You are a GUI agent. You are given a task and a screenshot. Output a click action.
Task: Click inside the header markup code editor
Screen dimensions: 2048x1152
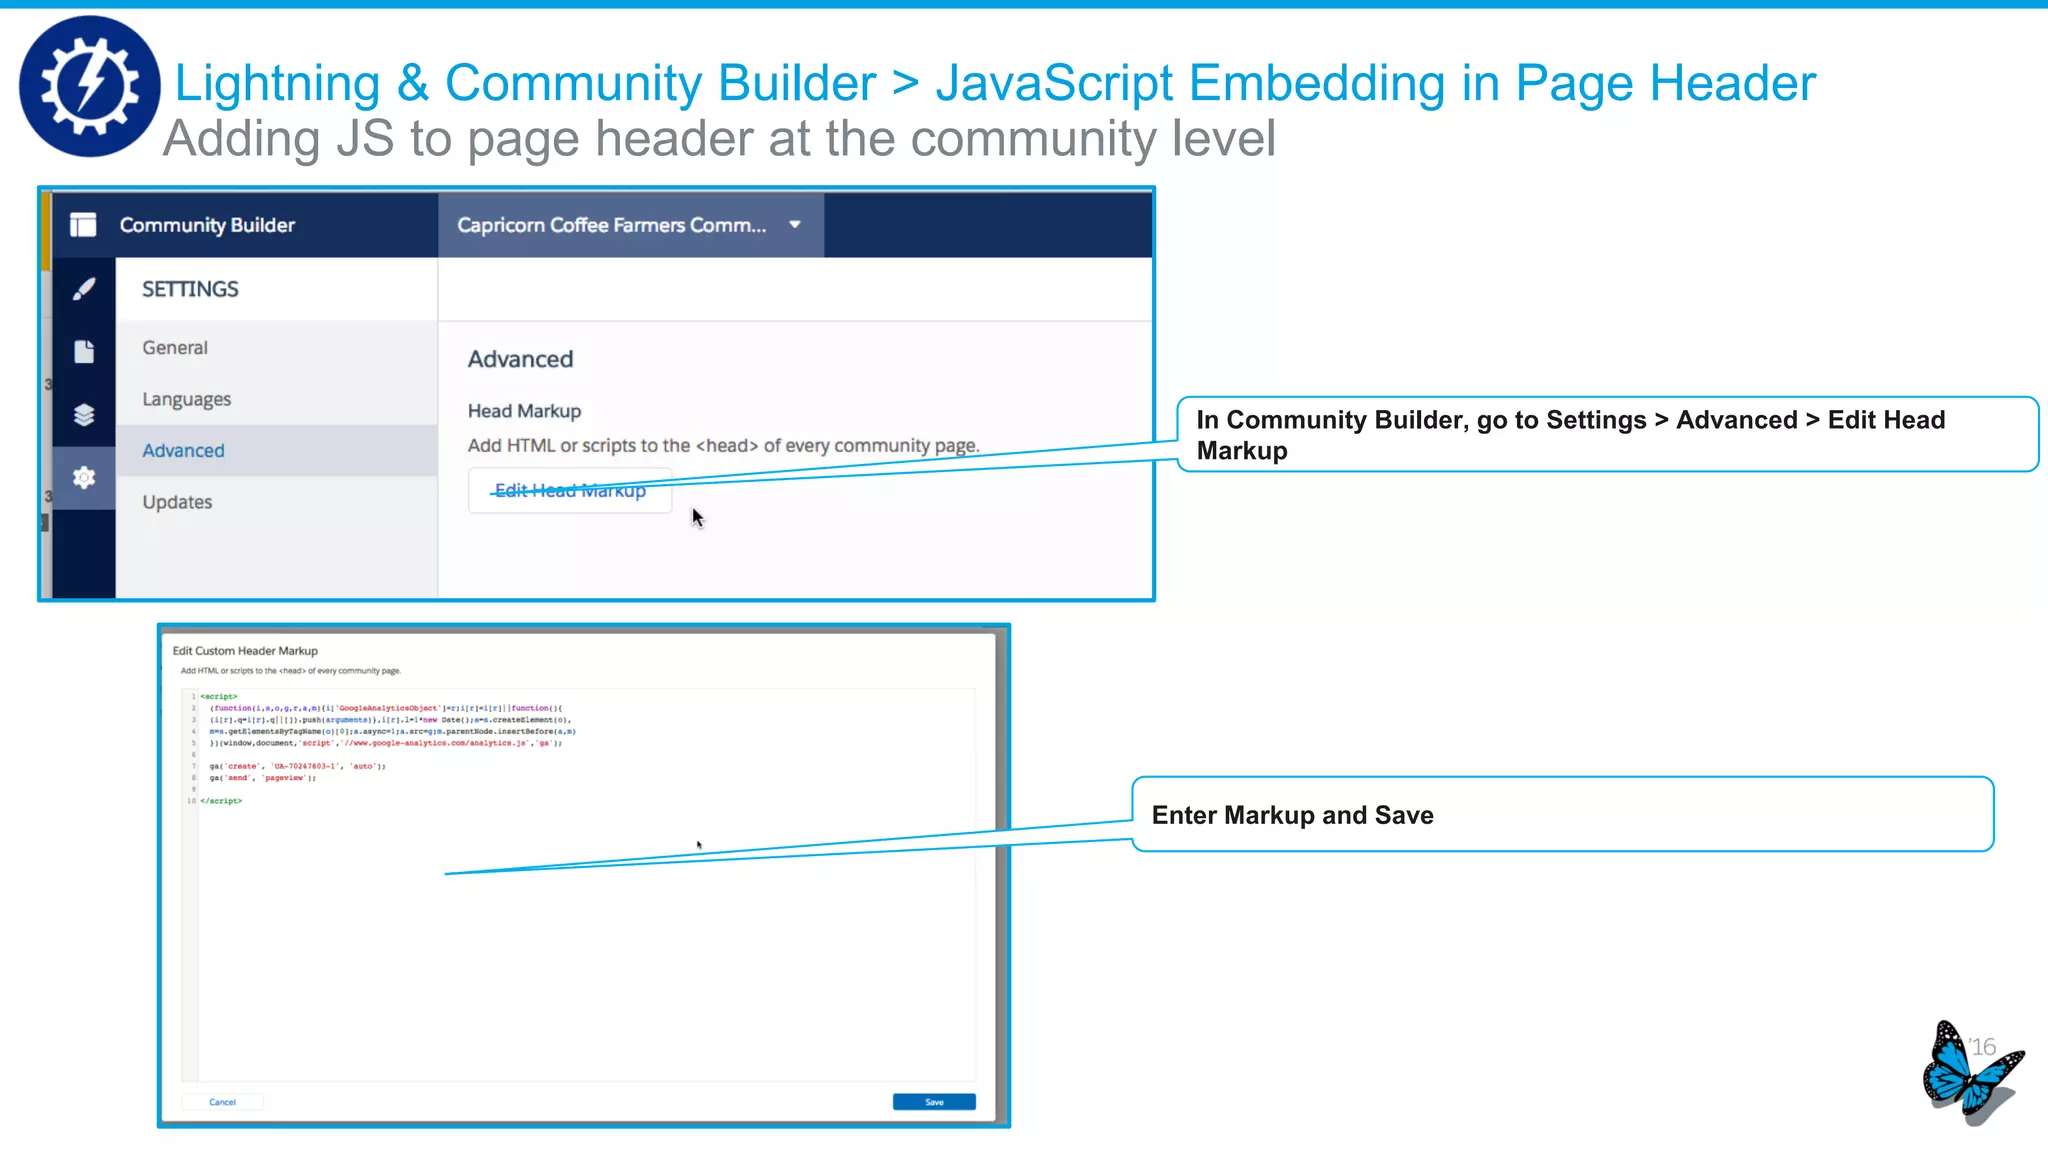point(578,885)
